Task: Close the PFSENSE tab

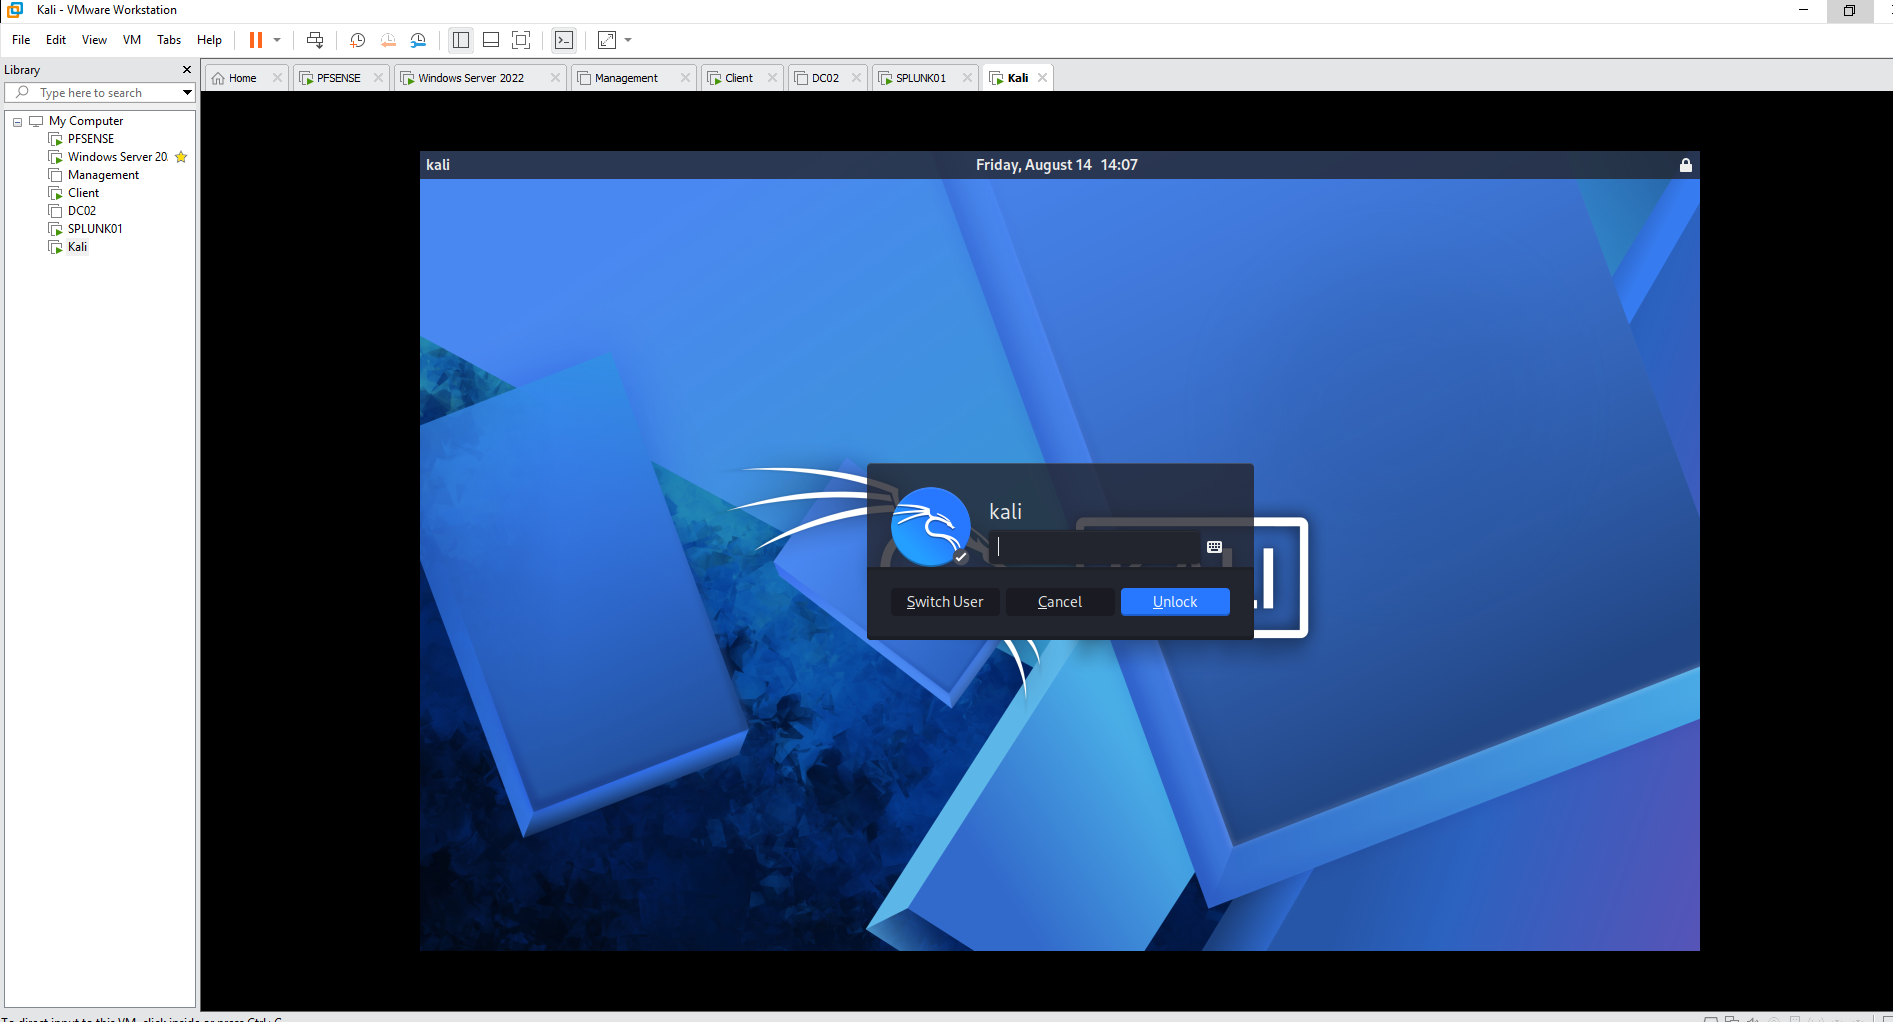Action: (378, 78)
